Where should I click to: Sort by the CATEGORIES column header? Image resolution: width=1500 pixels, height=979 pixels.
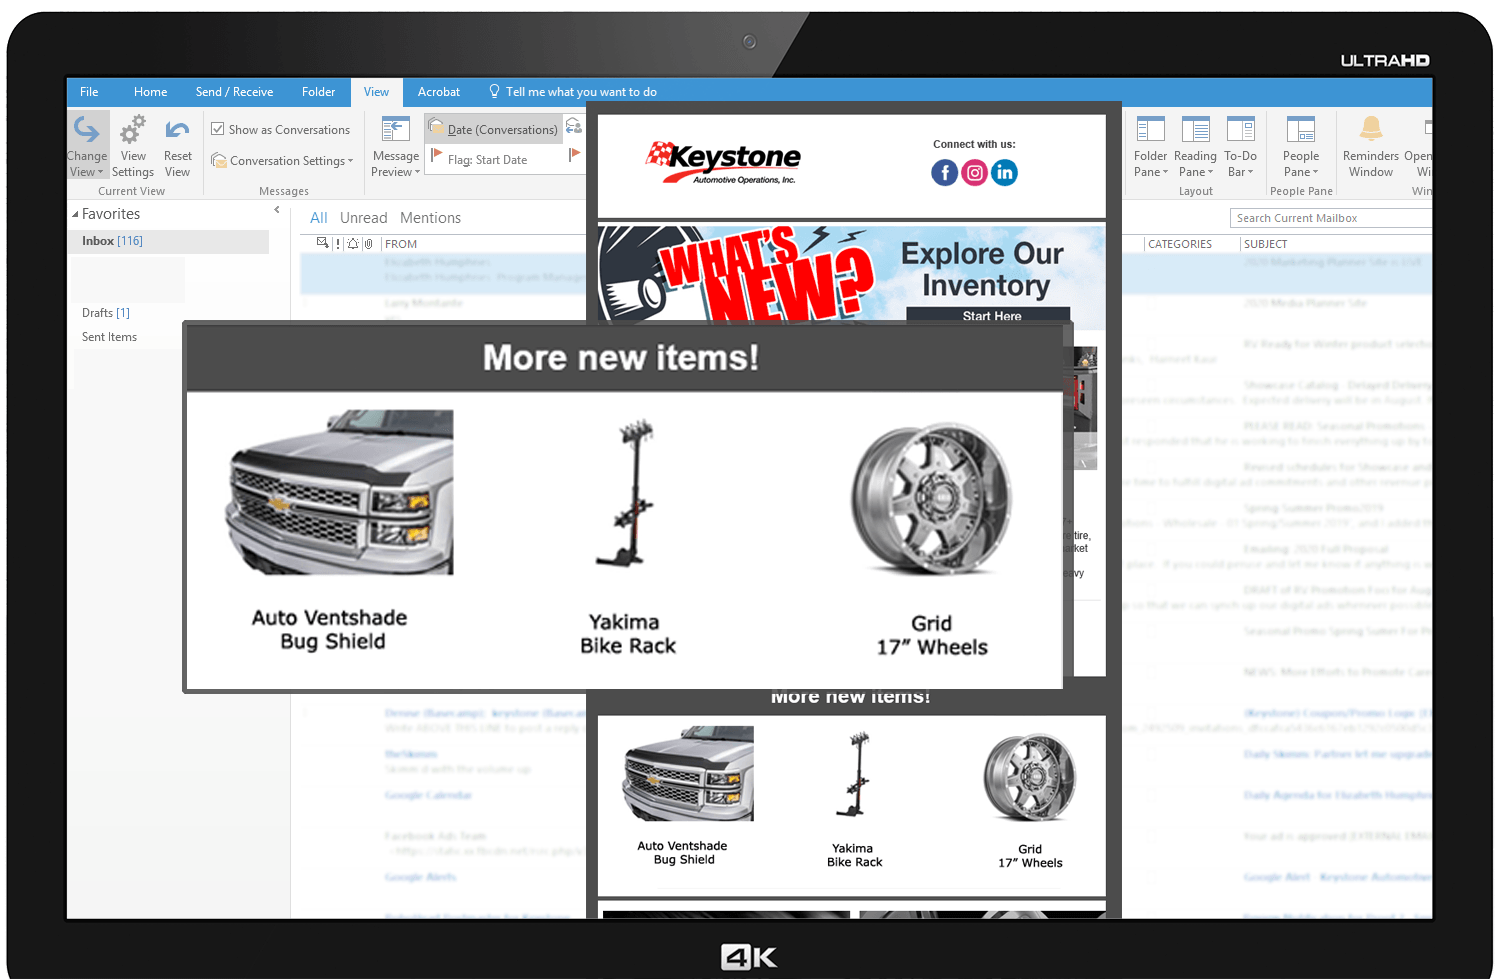[1180, 244]
